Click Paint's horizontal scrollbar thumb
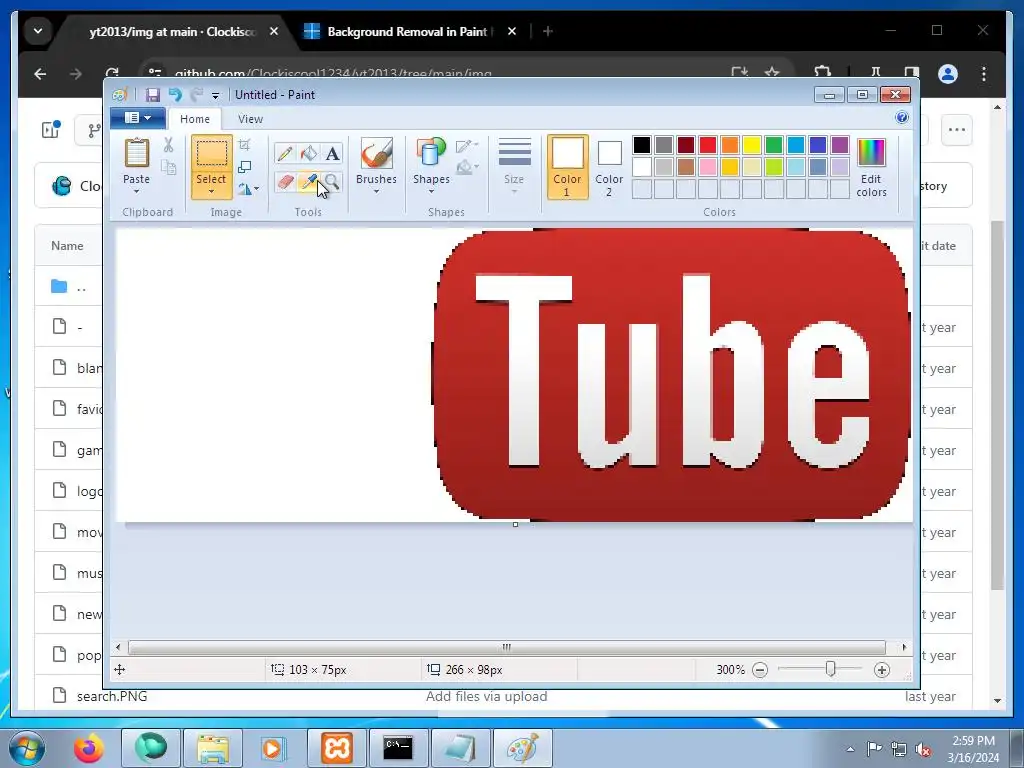The width and height of the screenshot is (1024, 768). click(x=507, y=647)
